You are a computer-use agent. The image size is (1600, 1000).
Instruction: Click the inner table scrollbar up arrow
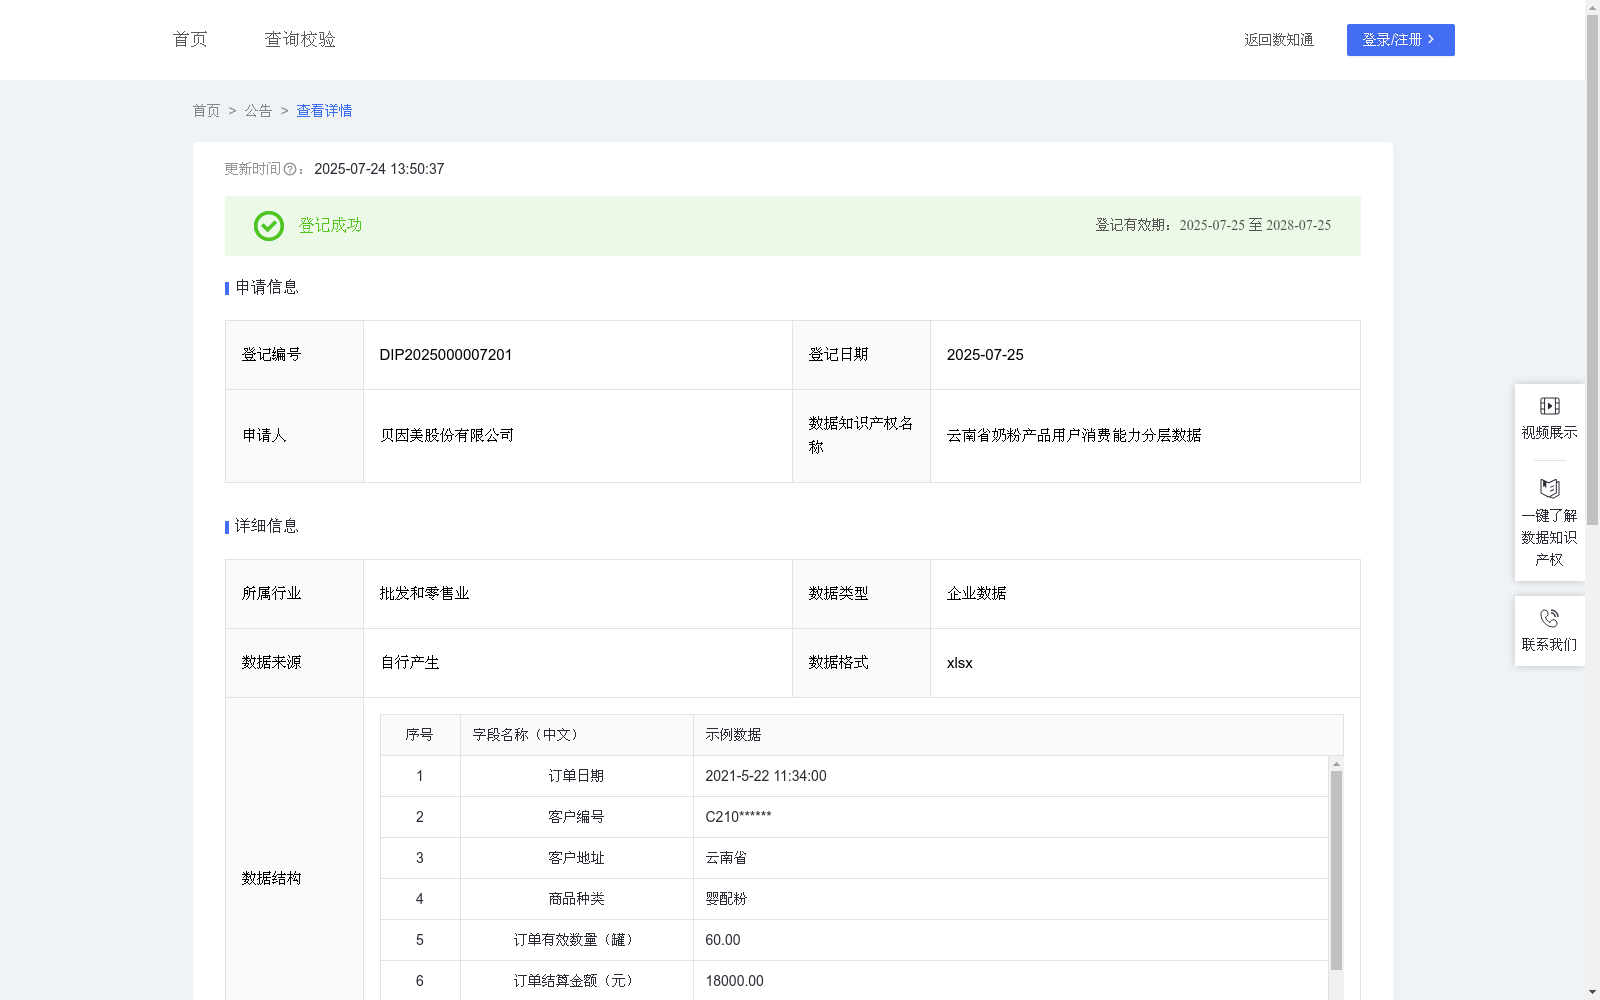(x=1336, y=764)
